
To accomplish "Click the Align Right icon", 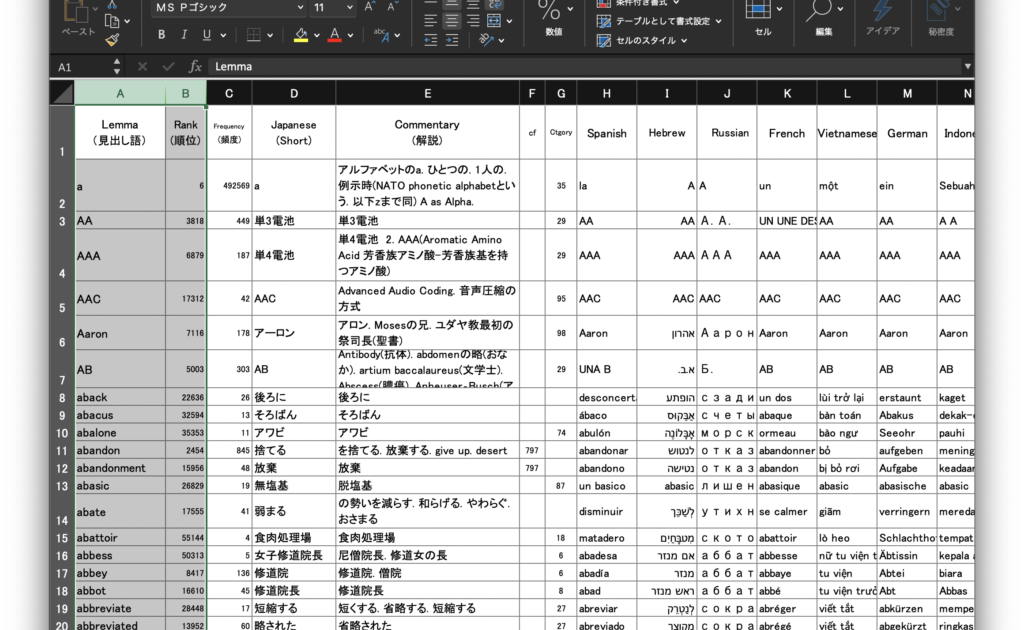I will (473, 22).
